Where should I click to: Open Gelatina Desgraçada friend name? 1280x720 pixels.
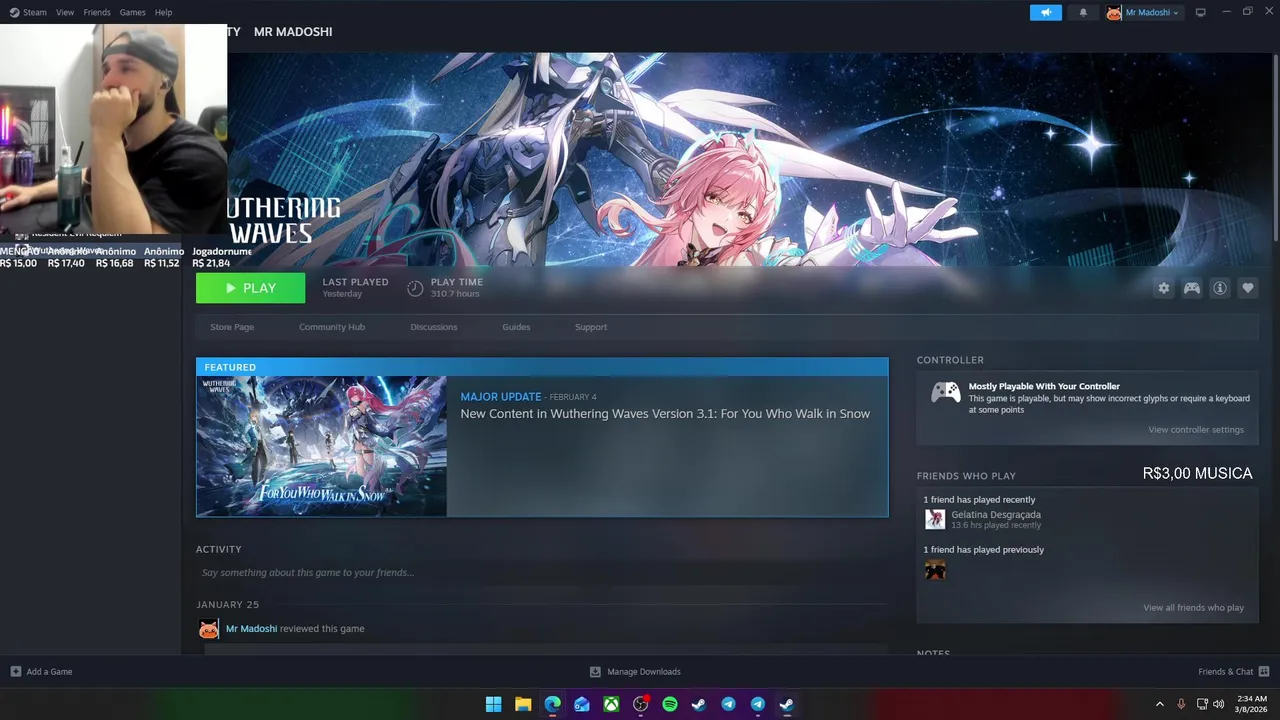tap(996, 515)
